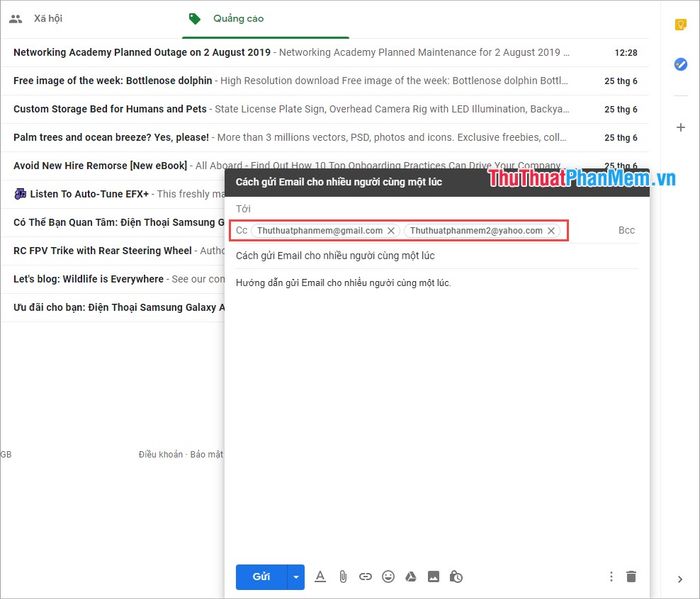Click the Điều khoản link
Image resolution: width=700 pixels, height=599 pixels.
(x=161, y=454)
